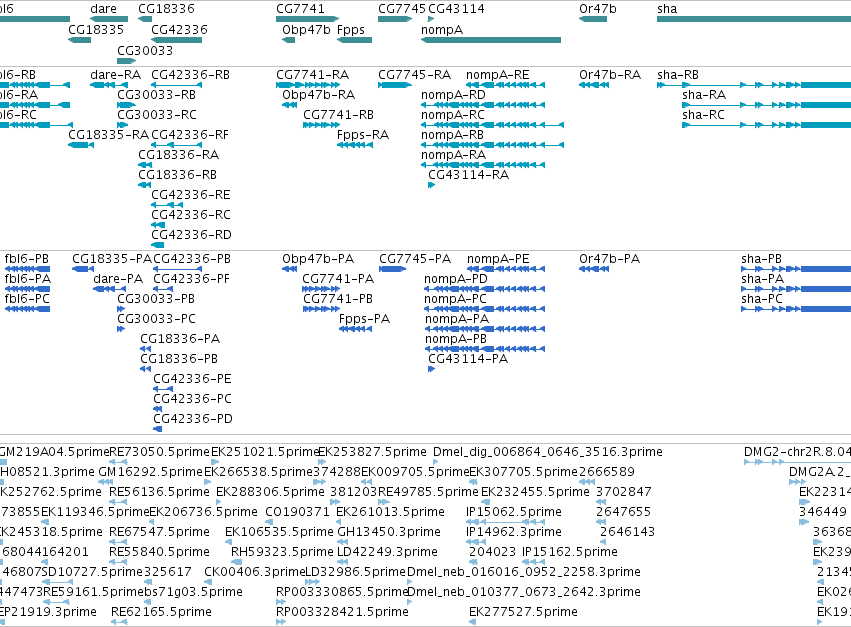Click the sha-RA transcript
The width and height of the screenshot is (851, 627).
coord(766,105)
